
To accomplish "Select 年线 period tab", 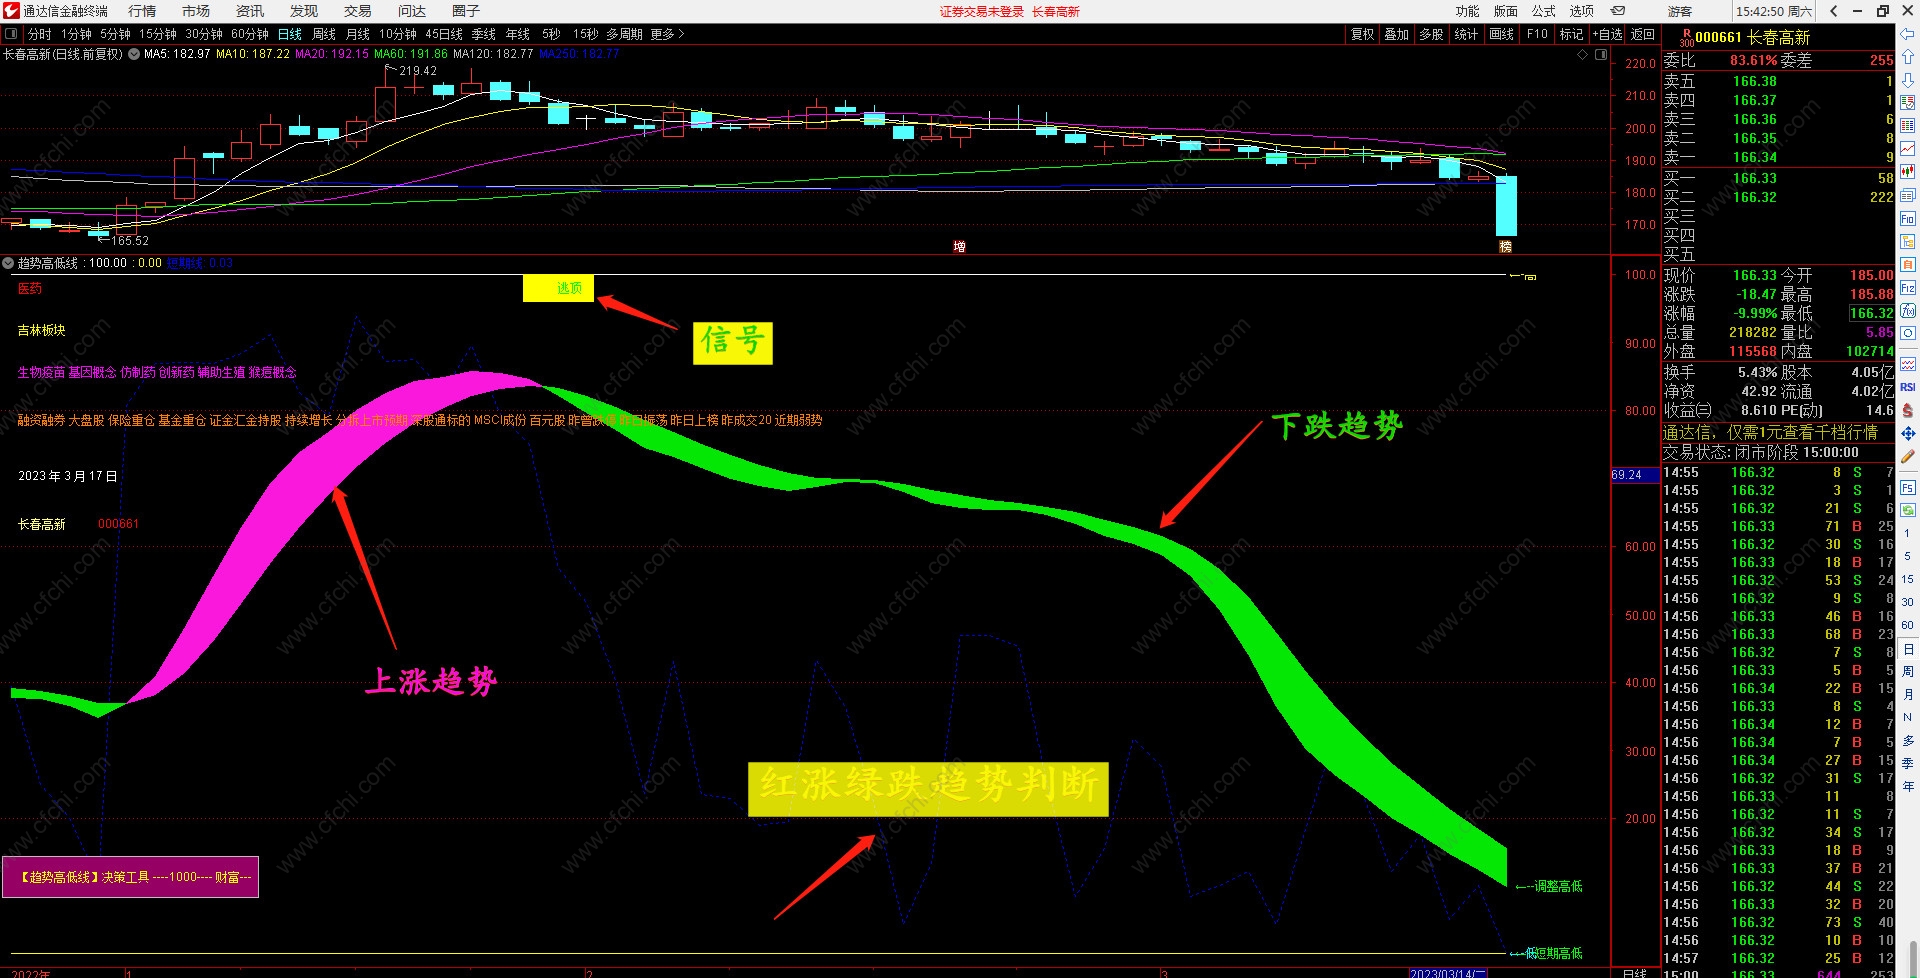I will coord(518,34).
